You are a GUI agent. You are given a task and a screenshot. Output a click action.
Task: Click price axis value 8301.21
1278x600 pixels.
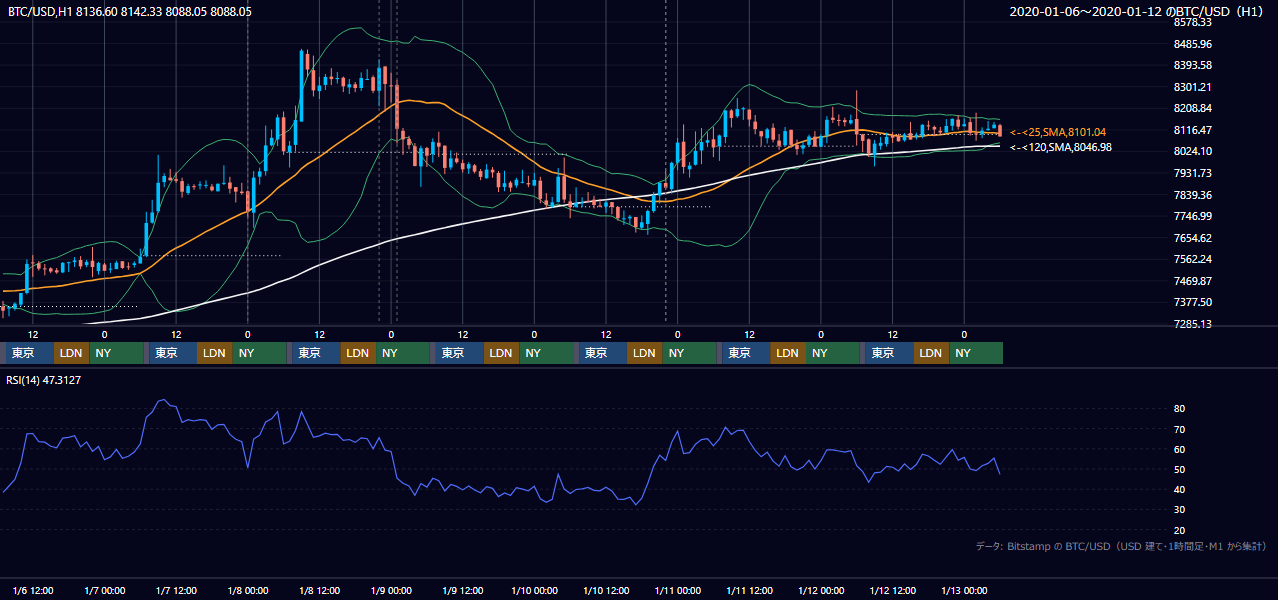point(1192,87)
